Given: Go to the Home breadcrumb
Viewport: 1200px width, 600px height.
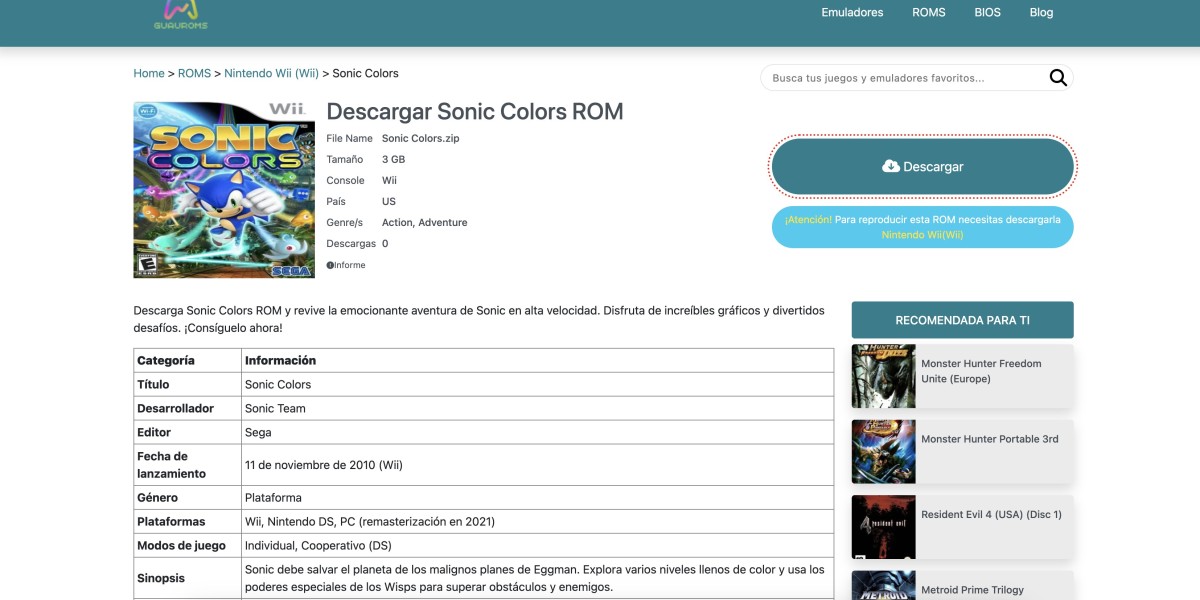Looking at the screenshot, I should (x=149, y=73).
